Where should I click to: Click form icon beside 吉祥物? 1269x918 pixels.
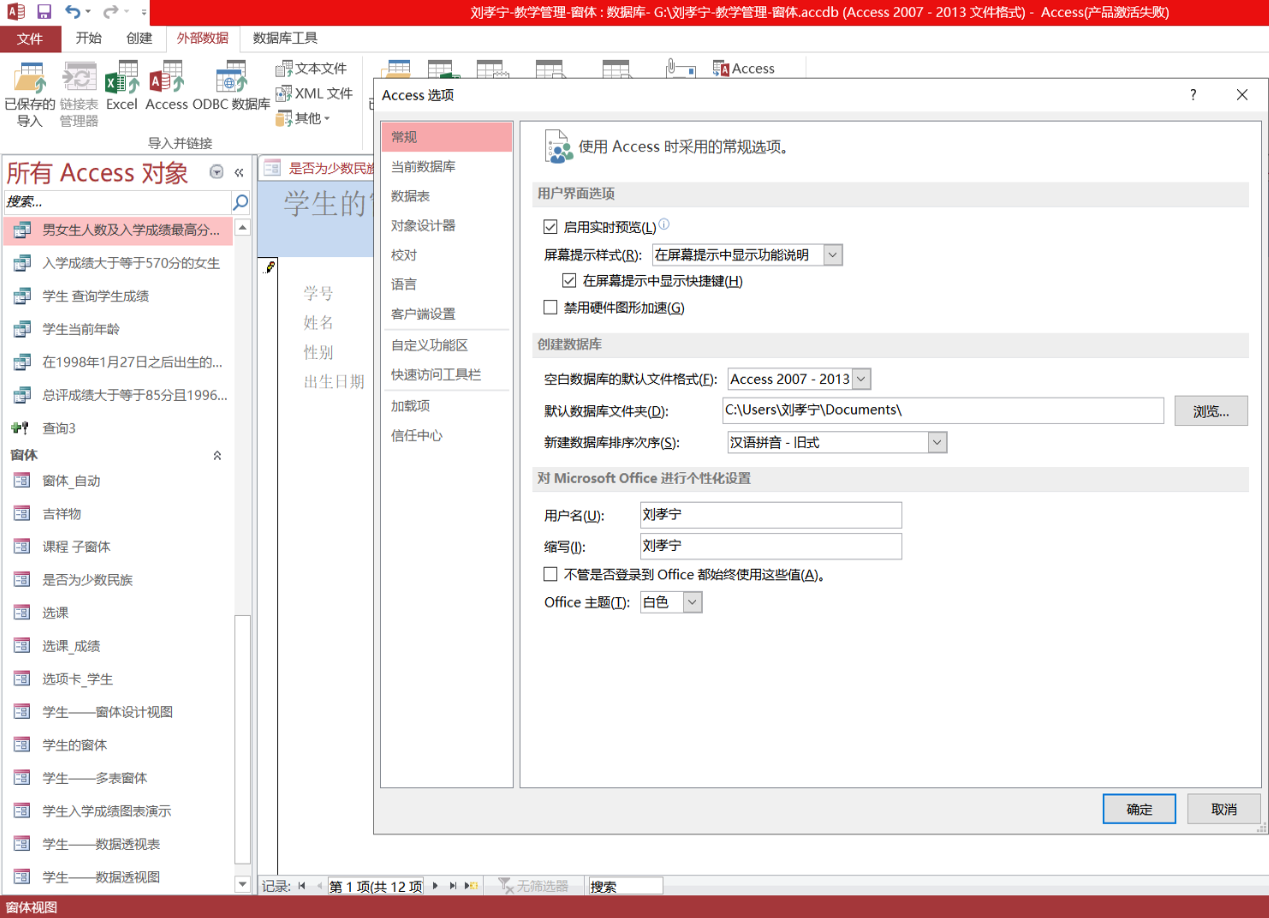(x=21, y=514)
